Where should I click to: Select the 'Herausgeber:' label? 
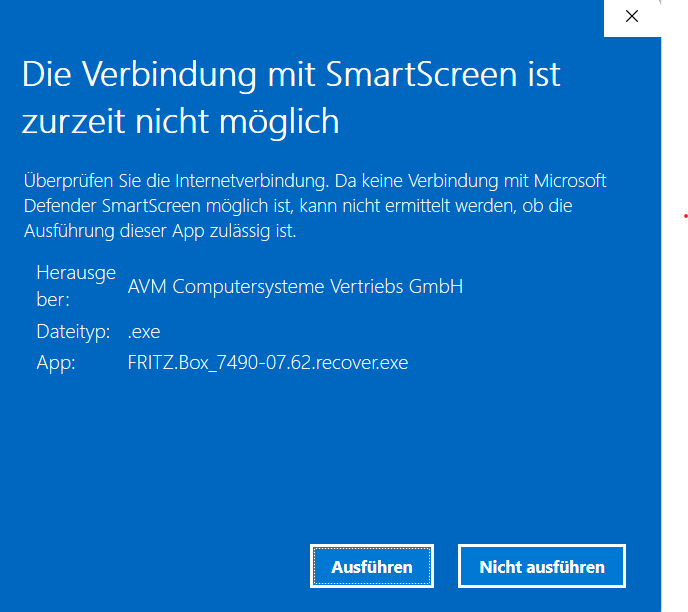(x=76, y=286)
